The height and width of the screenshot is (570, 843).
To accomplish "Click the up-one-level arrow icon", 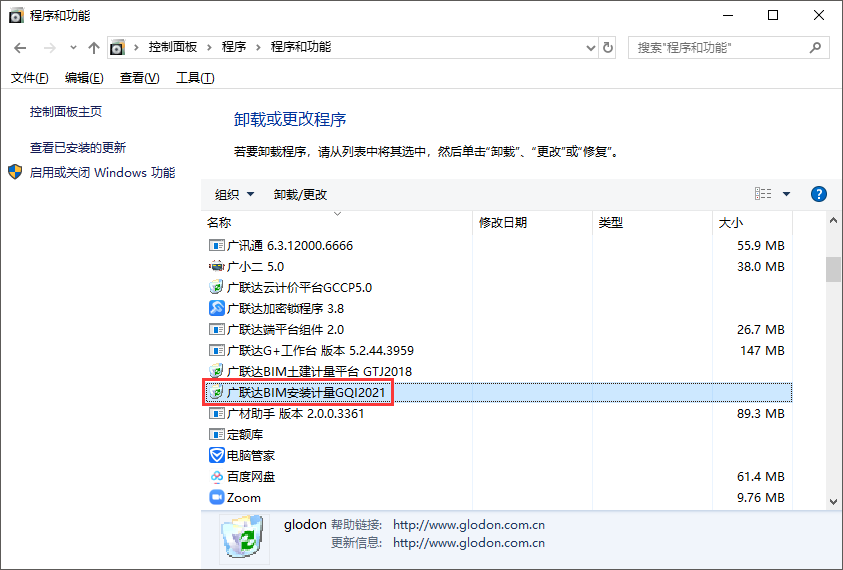I will pyautogui.click(x=94, y=47).
